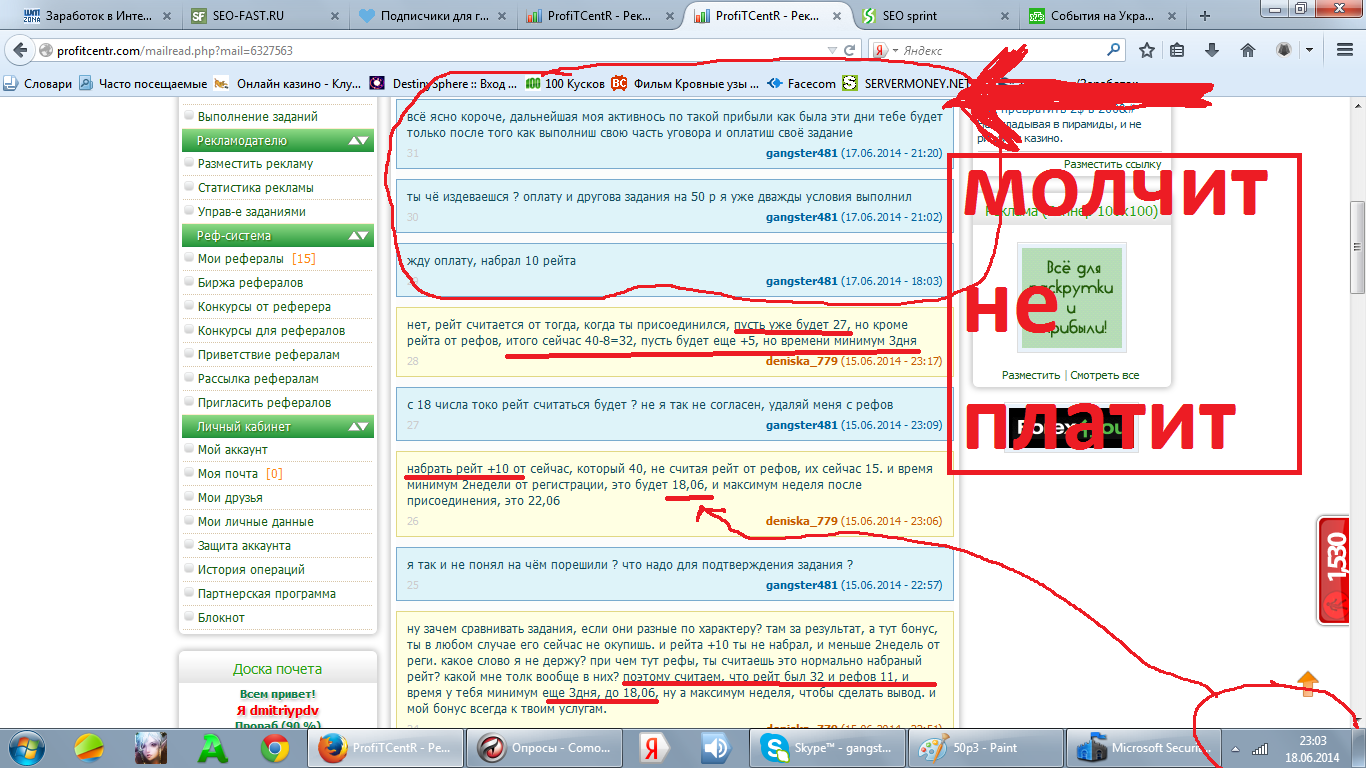Open deniska_779 profile in message 28
Image resolution: width=1366 pixels, height=768 pixels.
pos(802,361)
